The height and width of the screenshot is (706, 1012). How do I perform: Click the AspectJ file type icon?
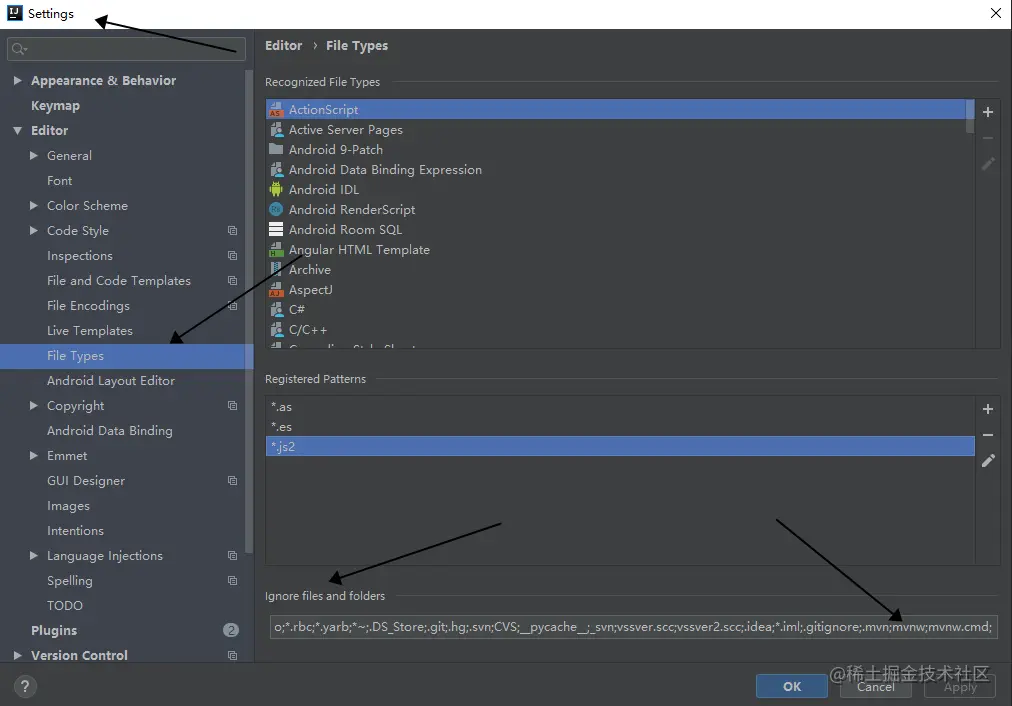tap(276, 290)
